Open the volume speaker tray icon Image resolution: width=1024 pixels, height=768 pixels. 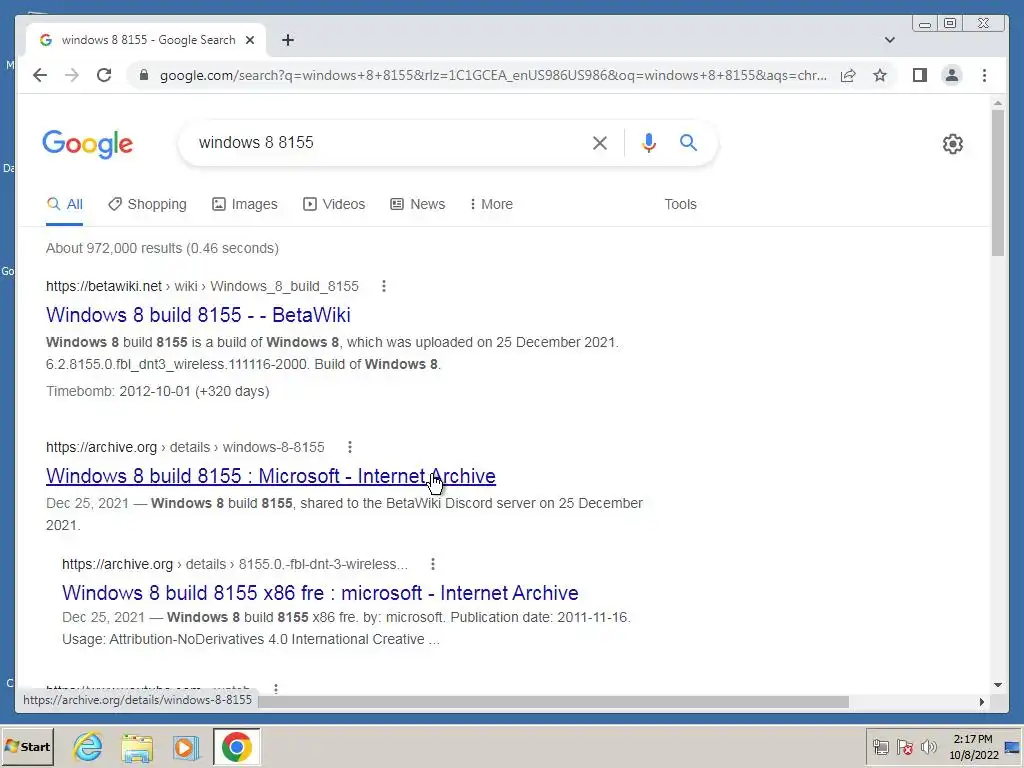click(x=929, y=747)
